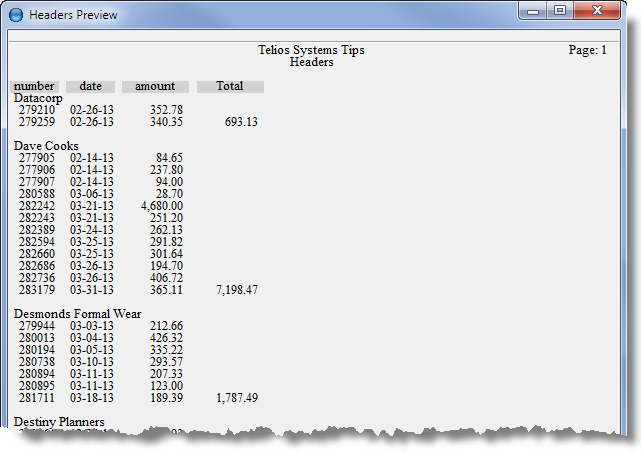Screen dimensions: 641x452
Task: Click the 'Telios Systems Tips' report title
Action: point(311,50)
